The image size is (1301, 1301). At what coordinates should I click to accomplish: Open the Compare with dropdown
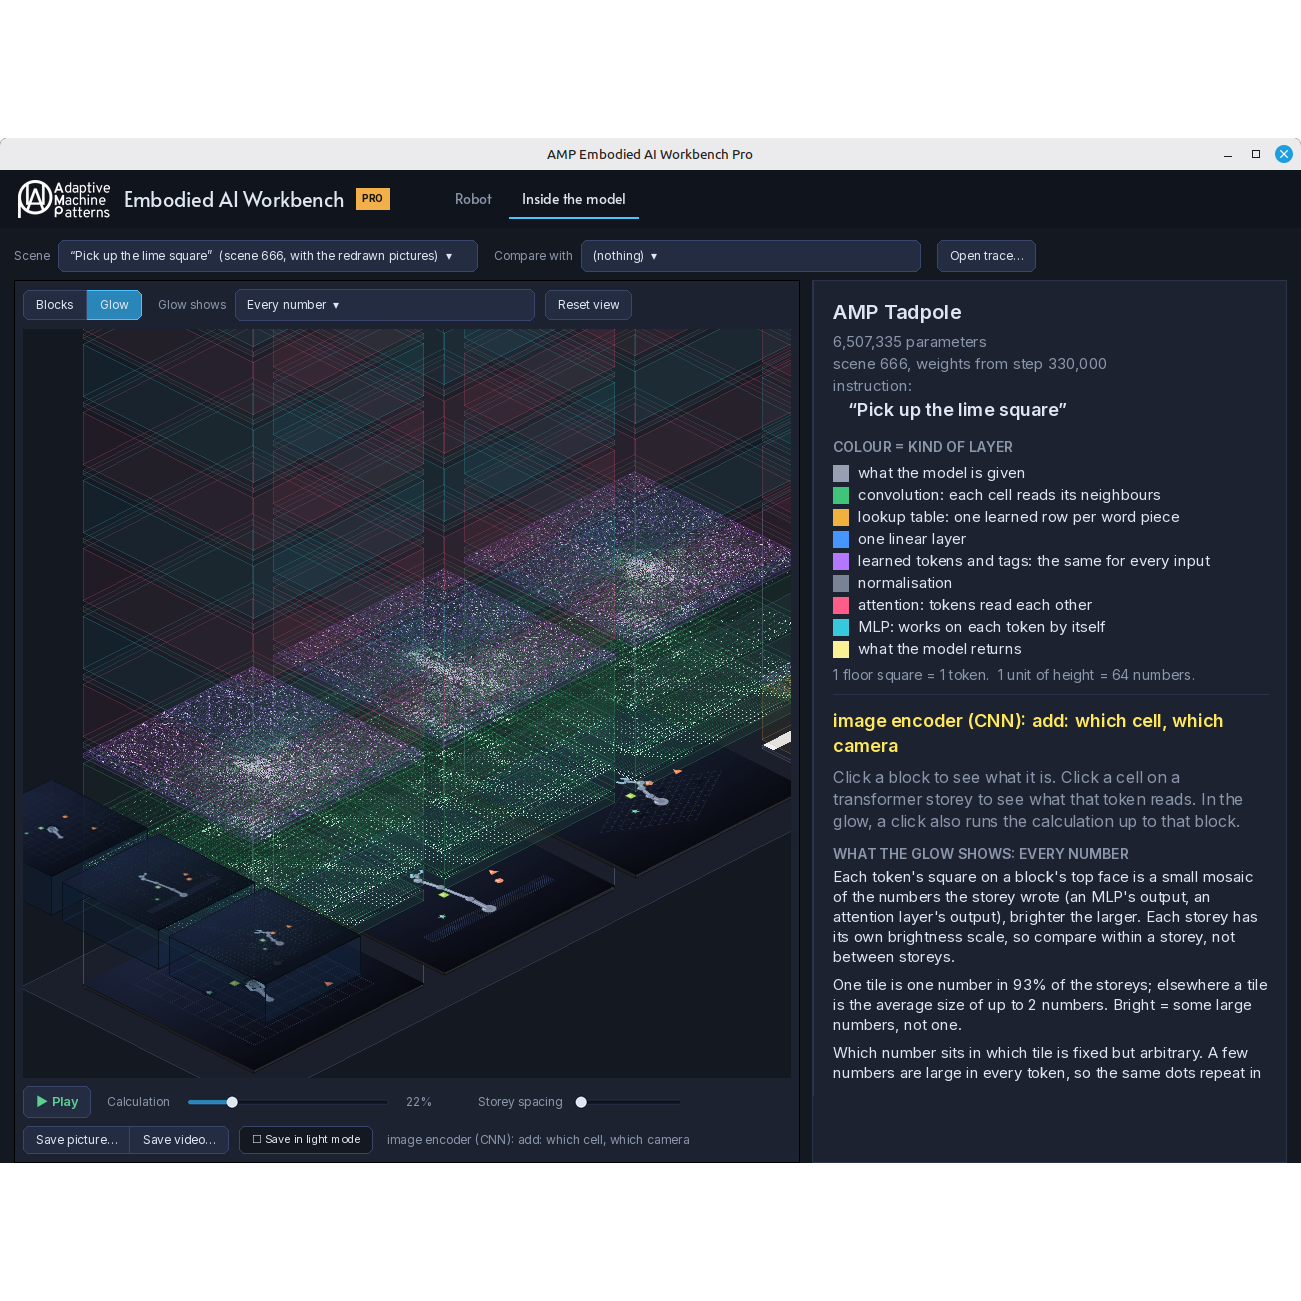tap(751, 256)
